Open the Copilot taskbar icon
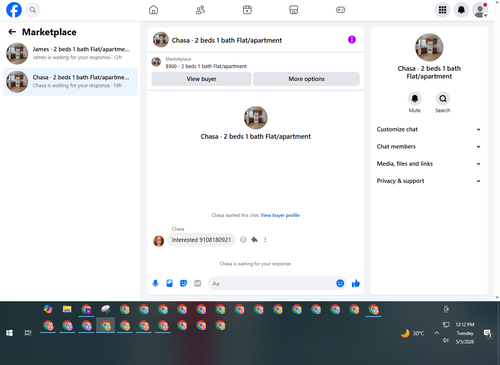 tap(48, 309)
